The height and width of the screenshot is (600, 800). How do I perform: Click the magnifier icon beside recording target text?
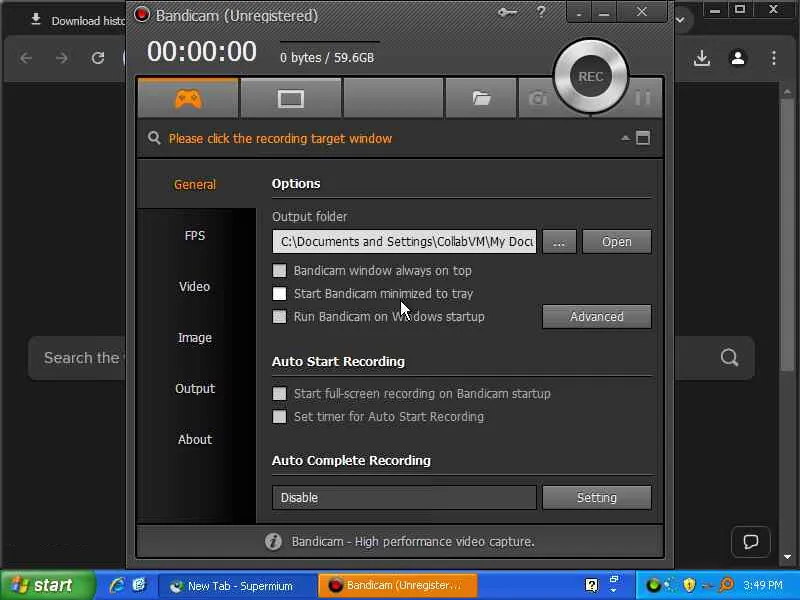point(154,138)
